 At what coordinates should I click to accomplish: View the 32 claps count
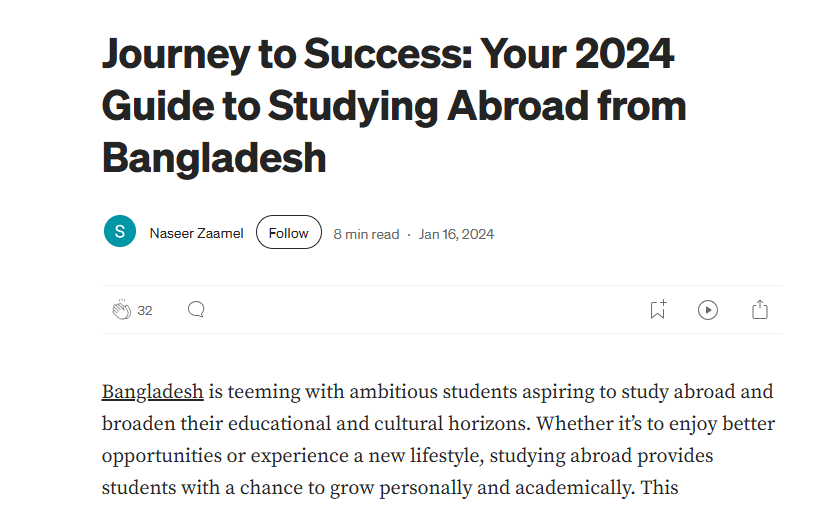pyautogui.click(x=145, y=311)
